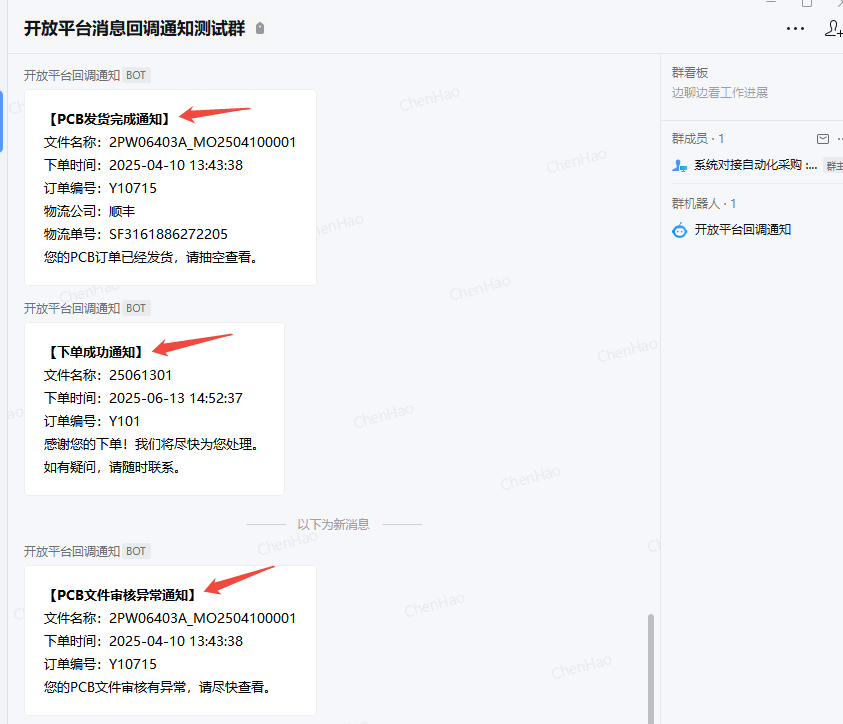Click the PCB发货完成通知 message card title

coord(110,119)
